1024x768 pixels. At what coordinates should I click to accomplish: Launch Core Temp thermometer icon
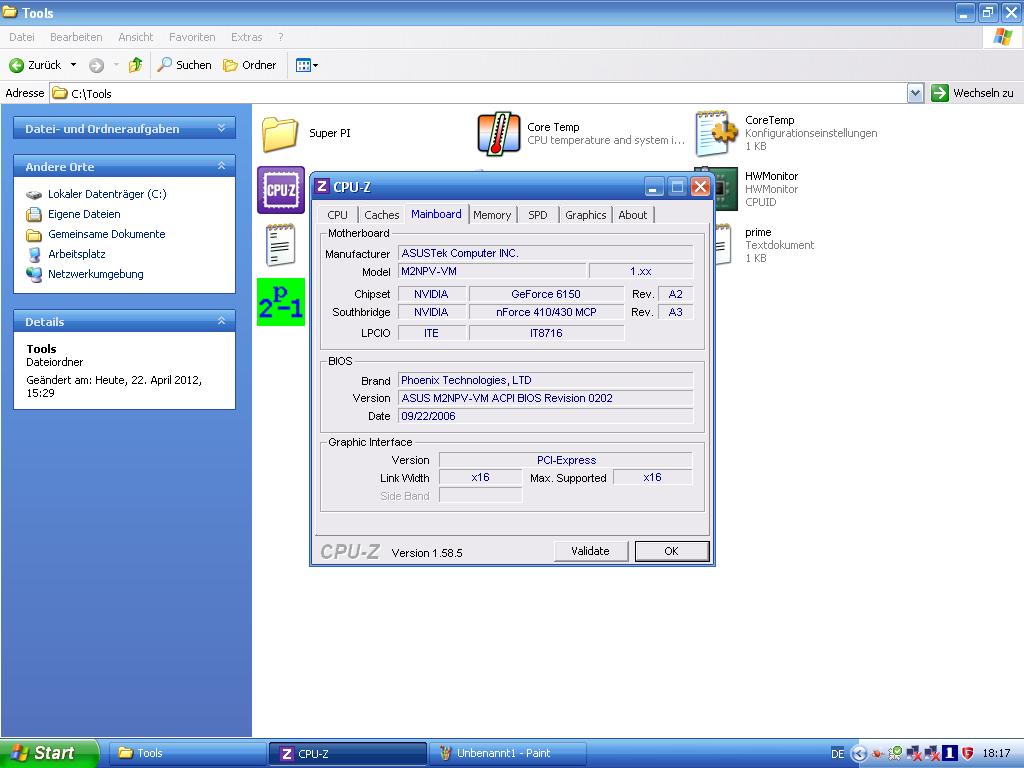[498, 133]
